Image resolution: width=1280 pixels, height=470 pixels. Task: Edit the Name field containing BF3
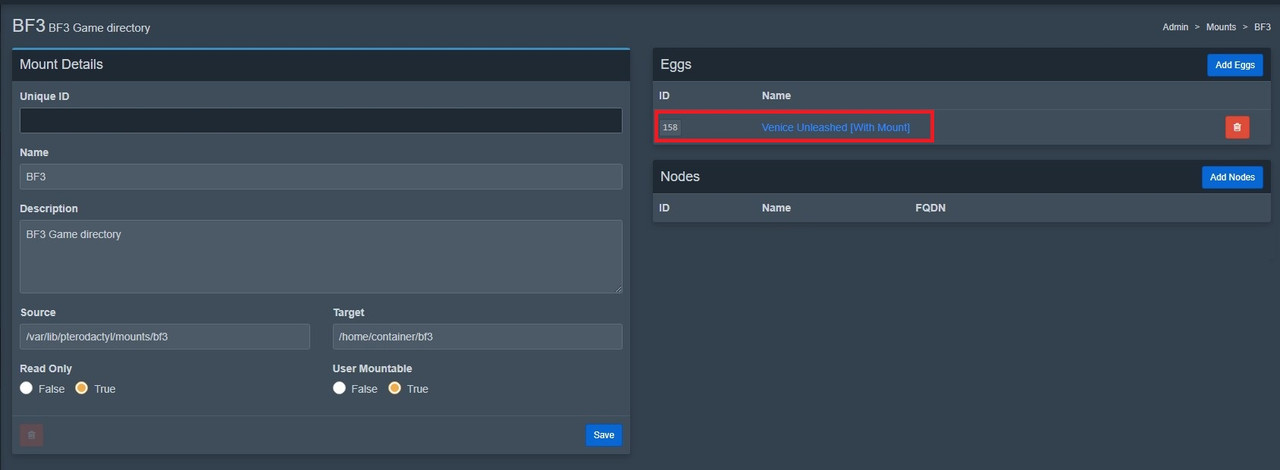click(321, 177)
